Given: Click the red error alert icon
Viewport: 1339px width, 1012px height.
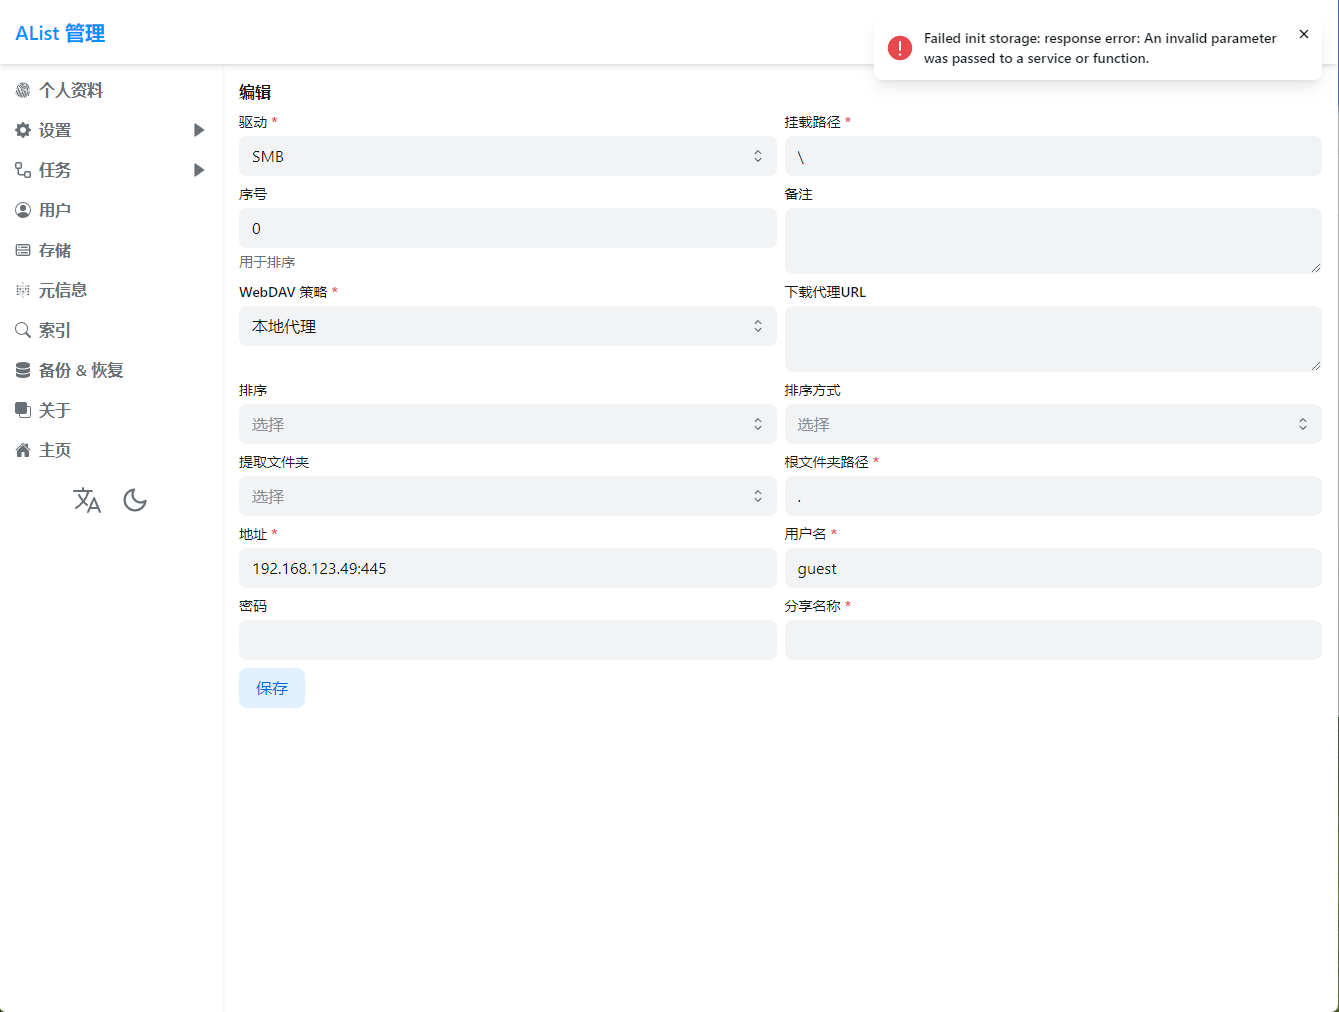Looking at the screenshot, I should tap(900, 48).
